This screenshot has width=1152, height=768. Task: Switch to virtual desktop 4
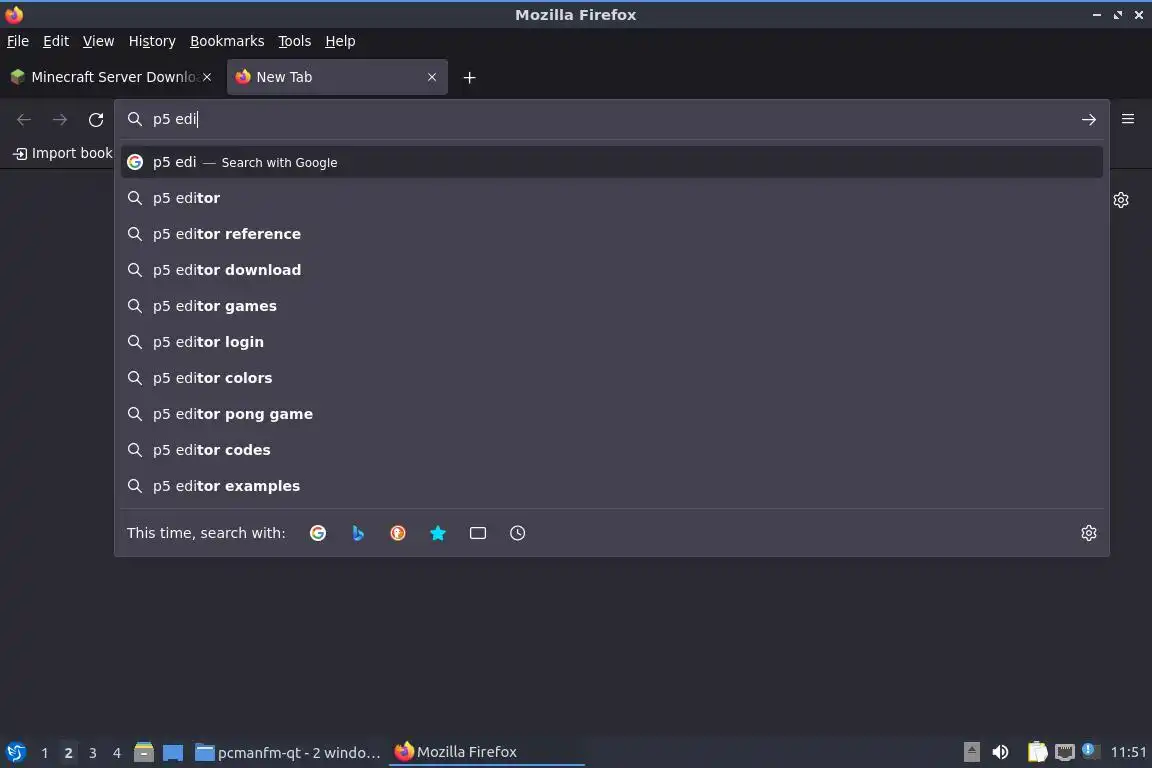click(117, 753)
